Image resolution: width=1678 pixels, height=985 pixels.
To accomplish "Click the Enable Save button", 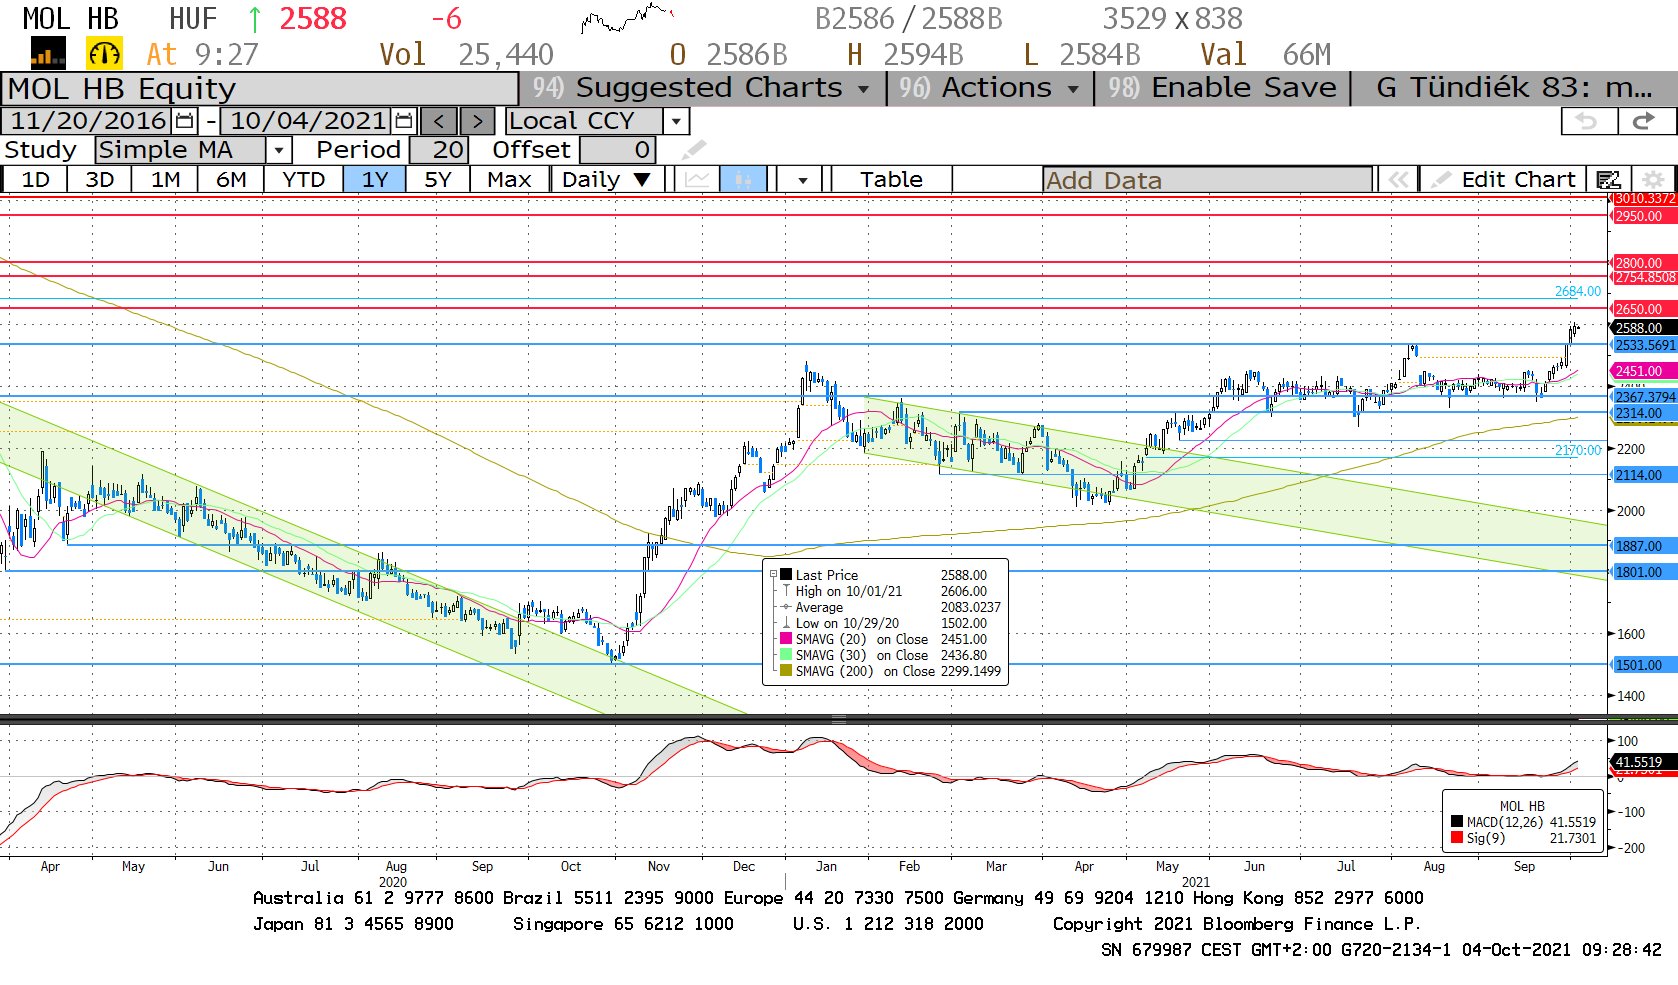I will pyautogui.click(x=1222, y=88).
